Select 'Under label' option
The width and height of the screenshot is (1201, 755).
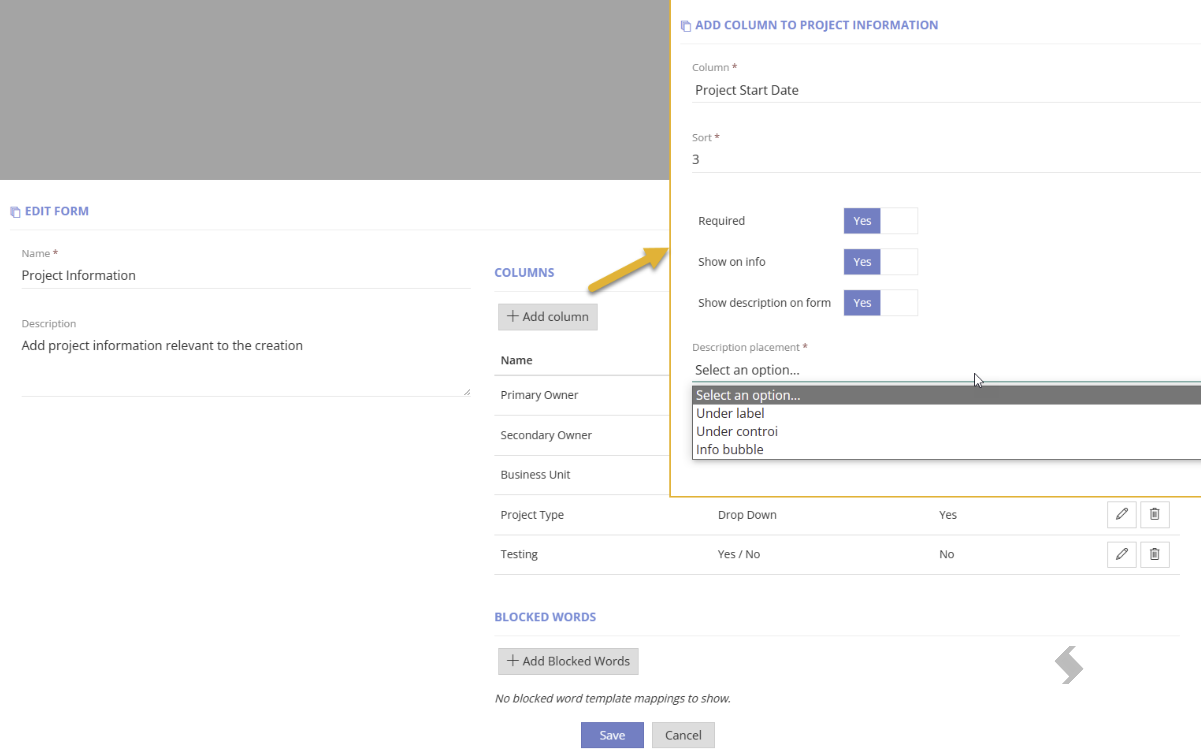[946, 413]
